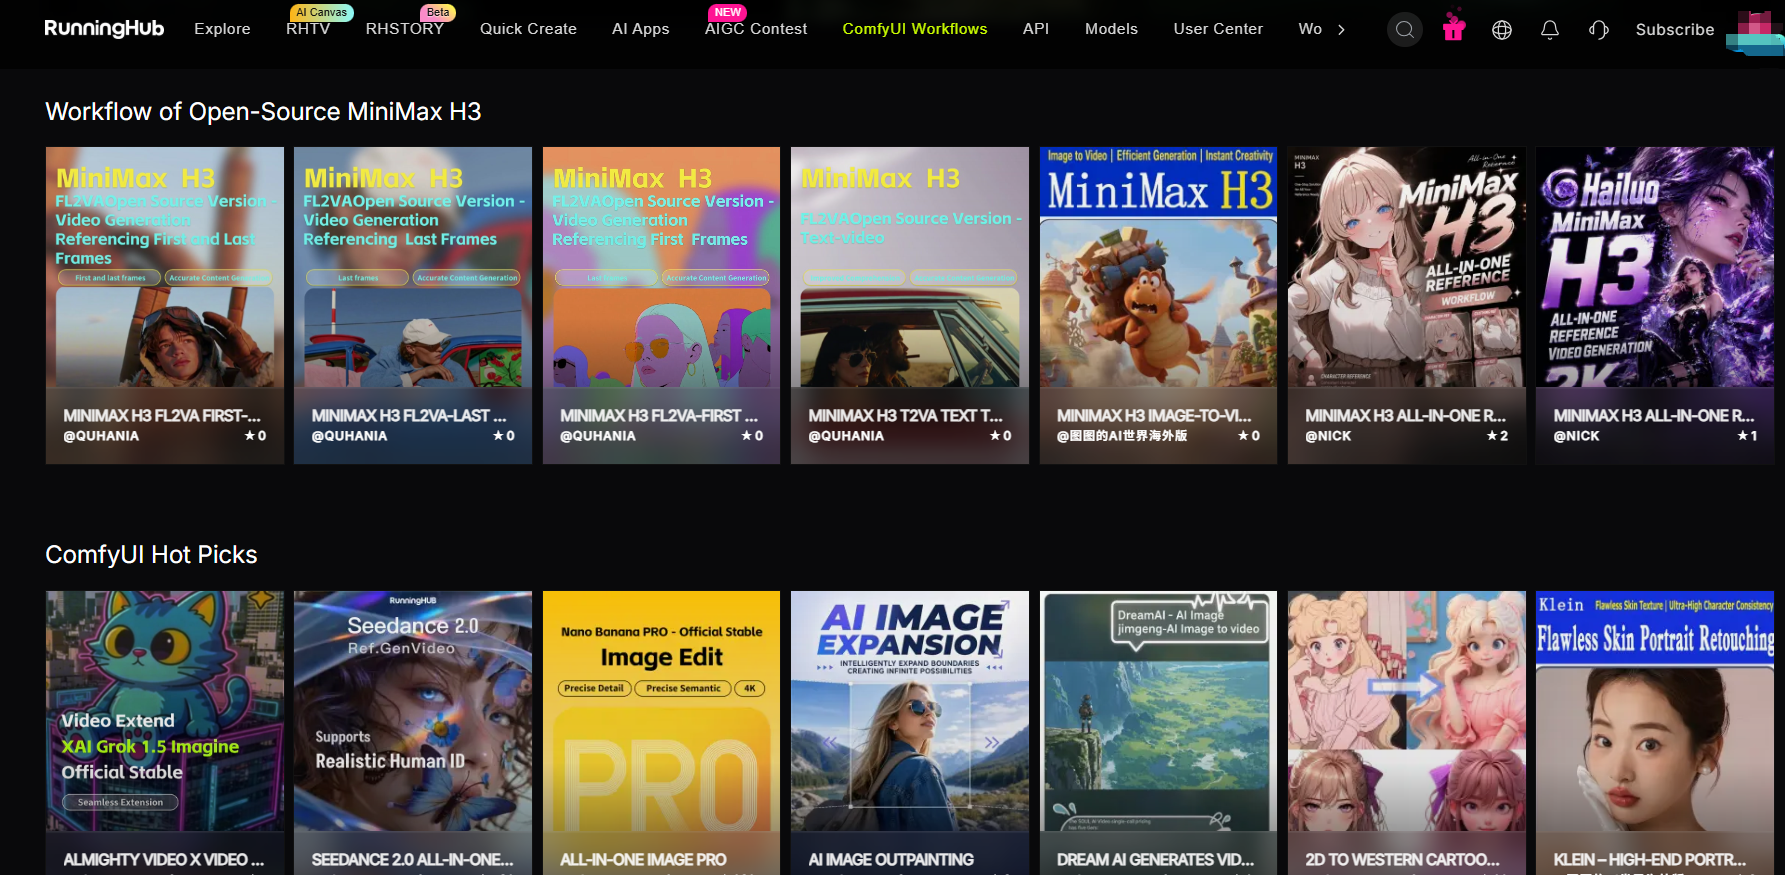This screenshot has height=875, width=1785.
Task: Open AI Apps in the navigation
Action: 641,29
